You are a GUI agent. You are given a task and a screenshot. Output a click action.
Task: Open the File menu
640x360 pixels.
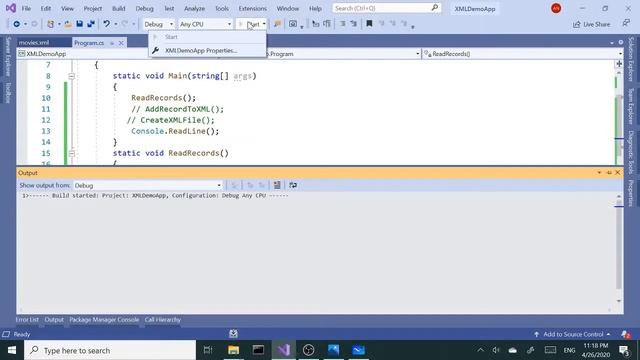[26, 8]
